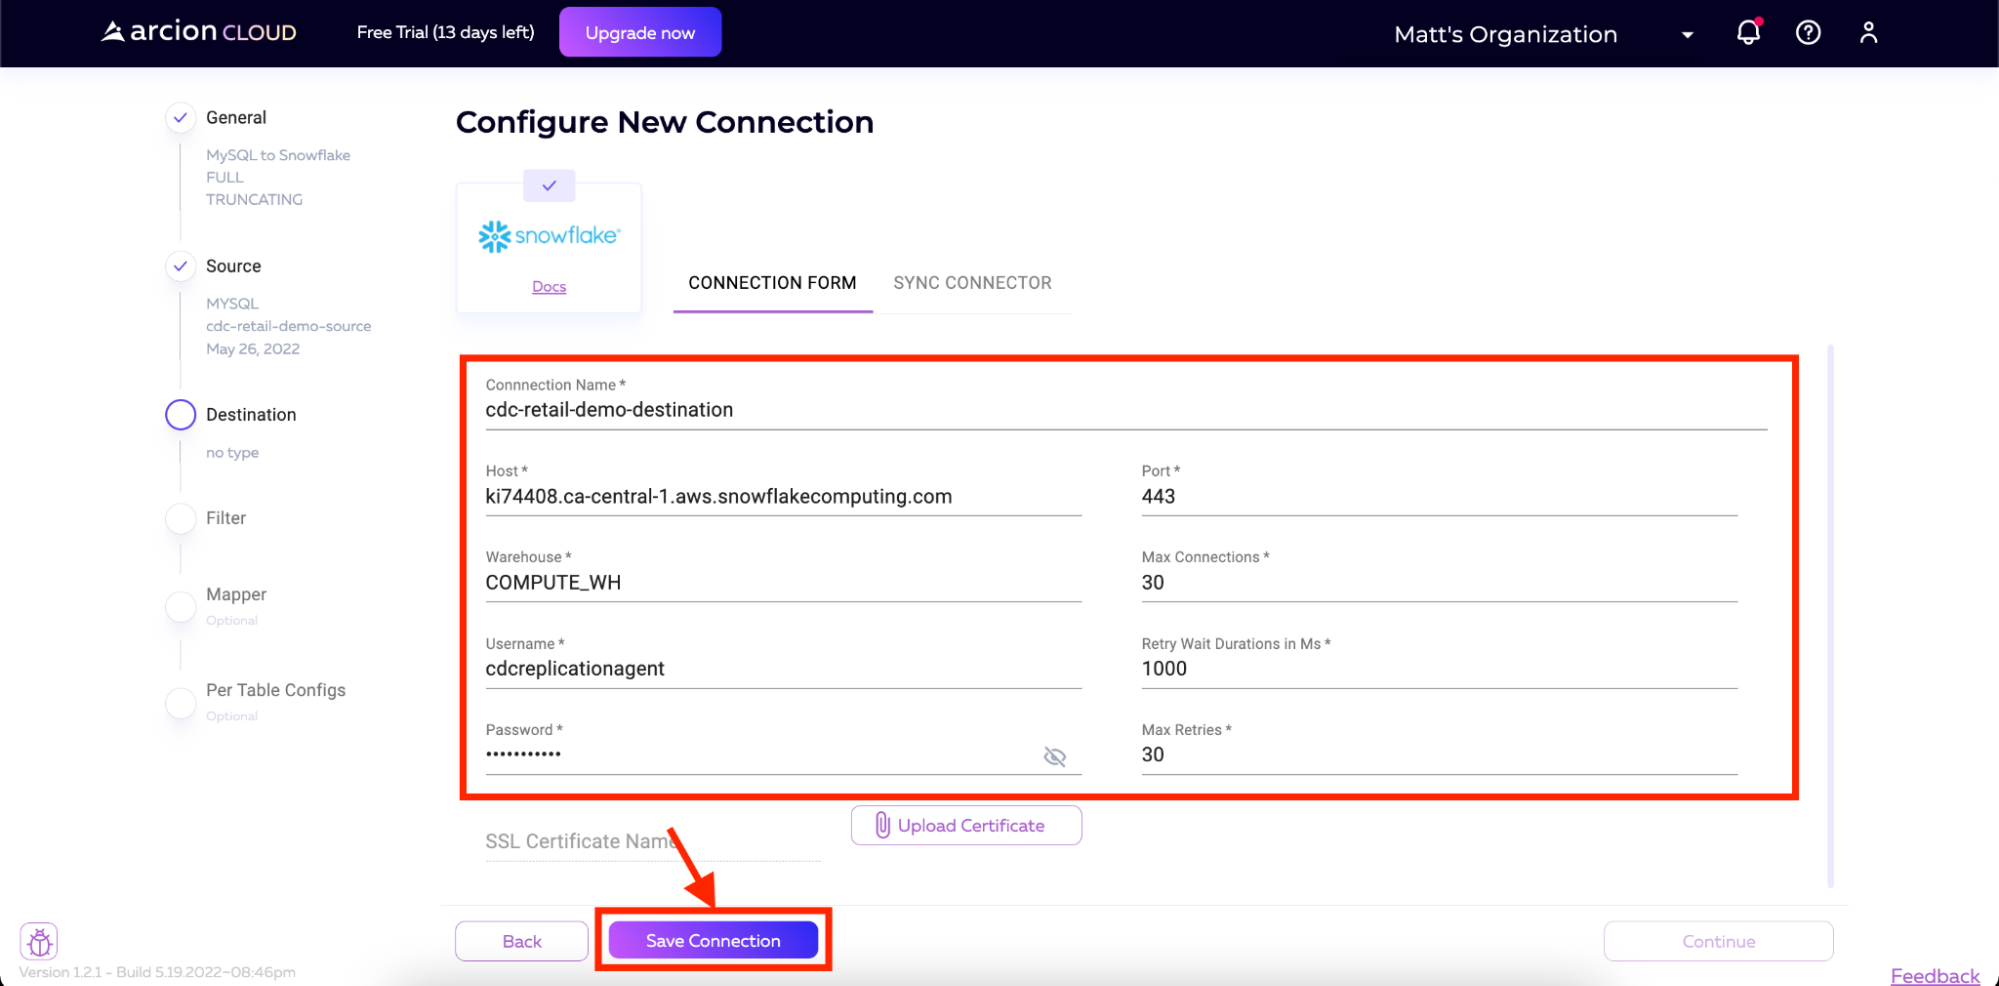Click the Host input field
1999x986 pixels.
[783, 497]
